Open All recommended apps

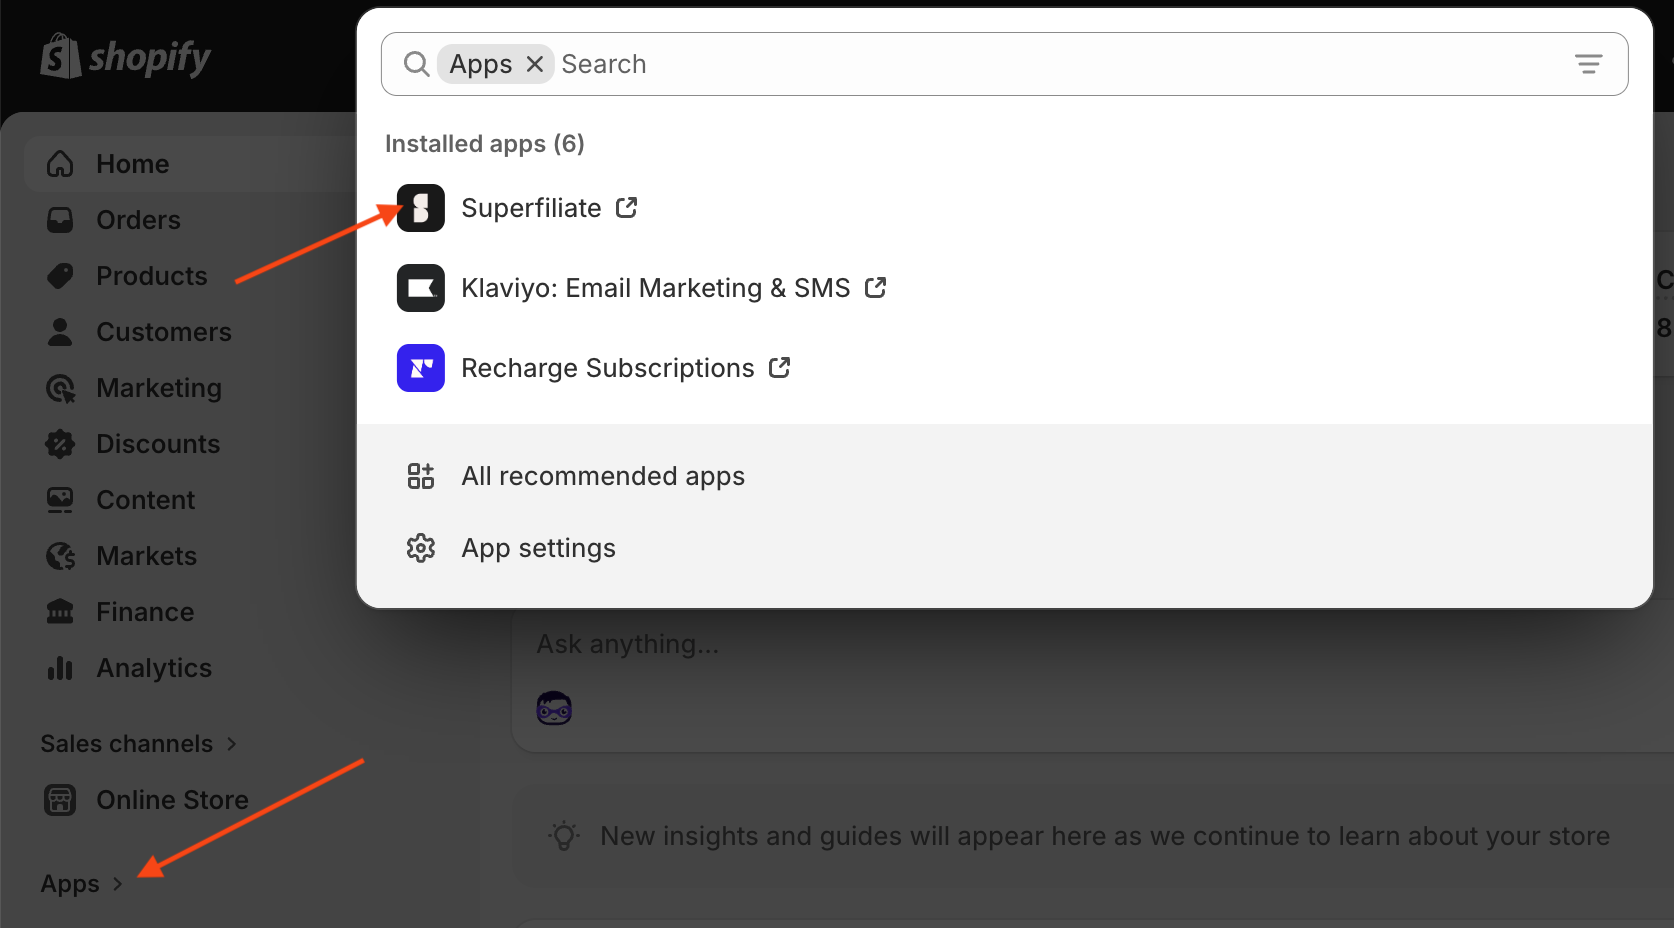pyautogui.click(x=603, y=476)
